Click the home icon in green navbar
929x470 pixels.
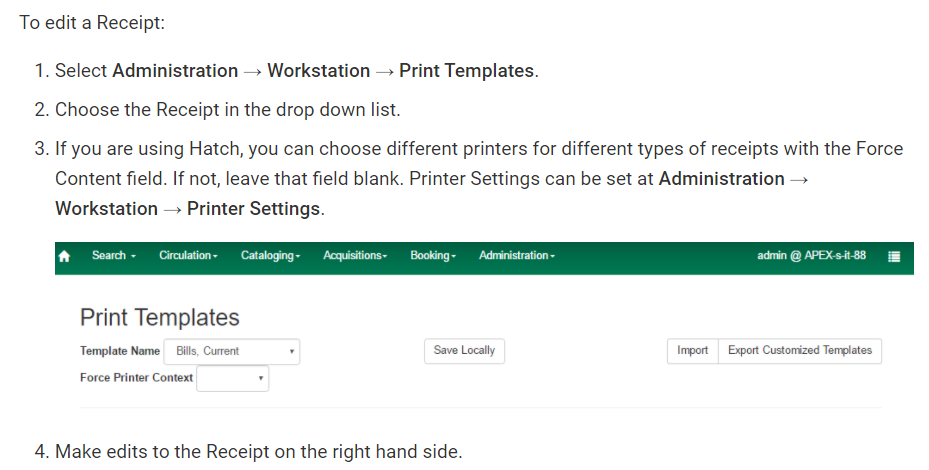pos(65,256)
